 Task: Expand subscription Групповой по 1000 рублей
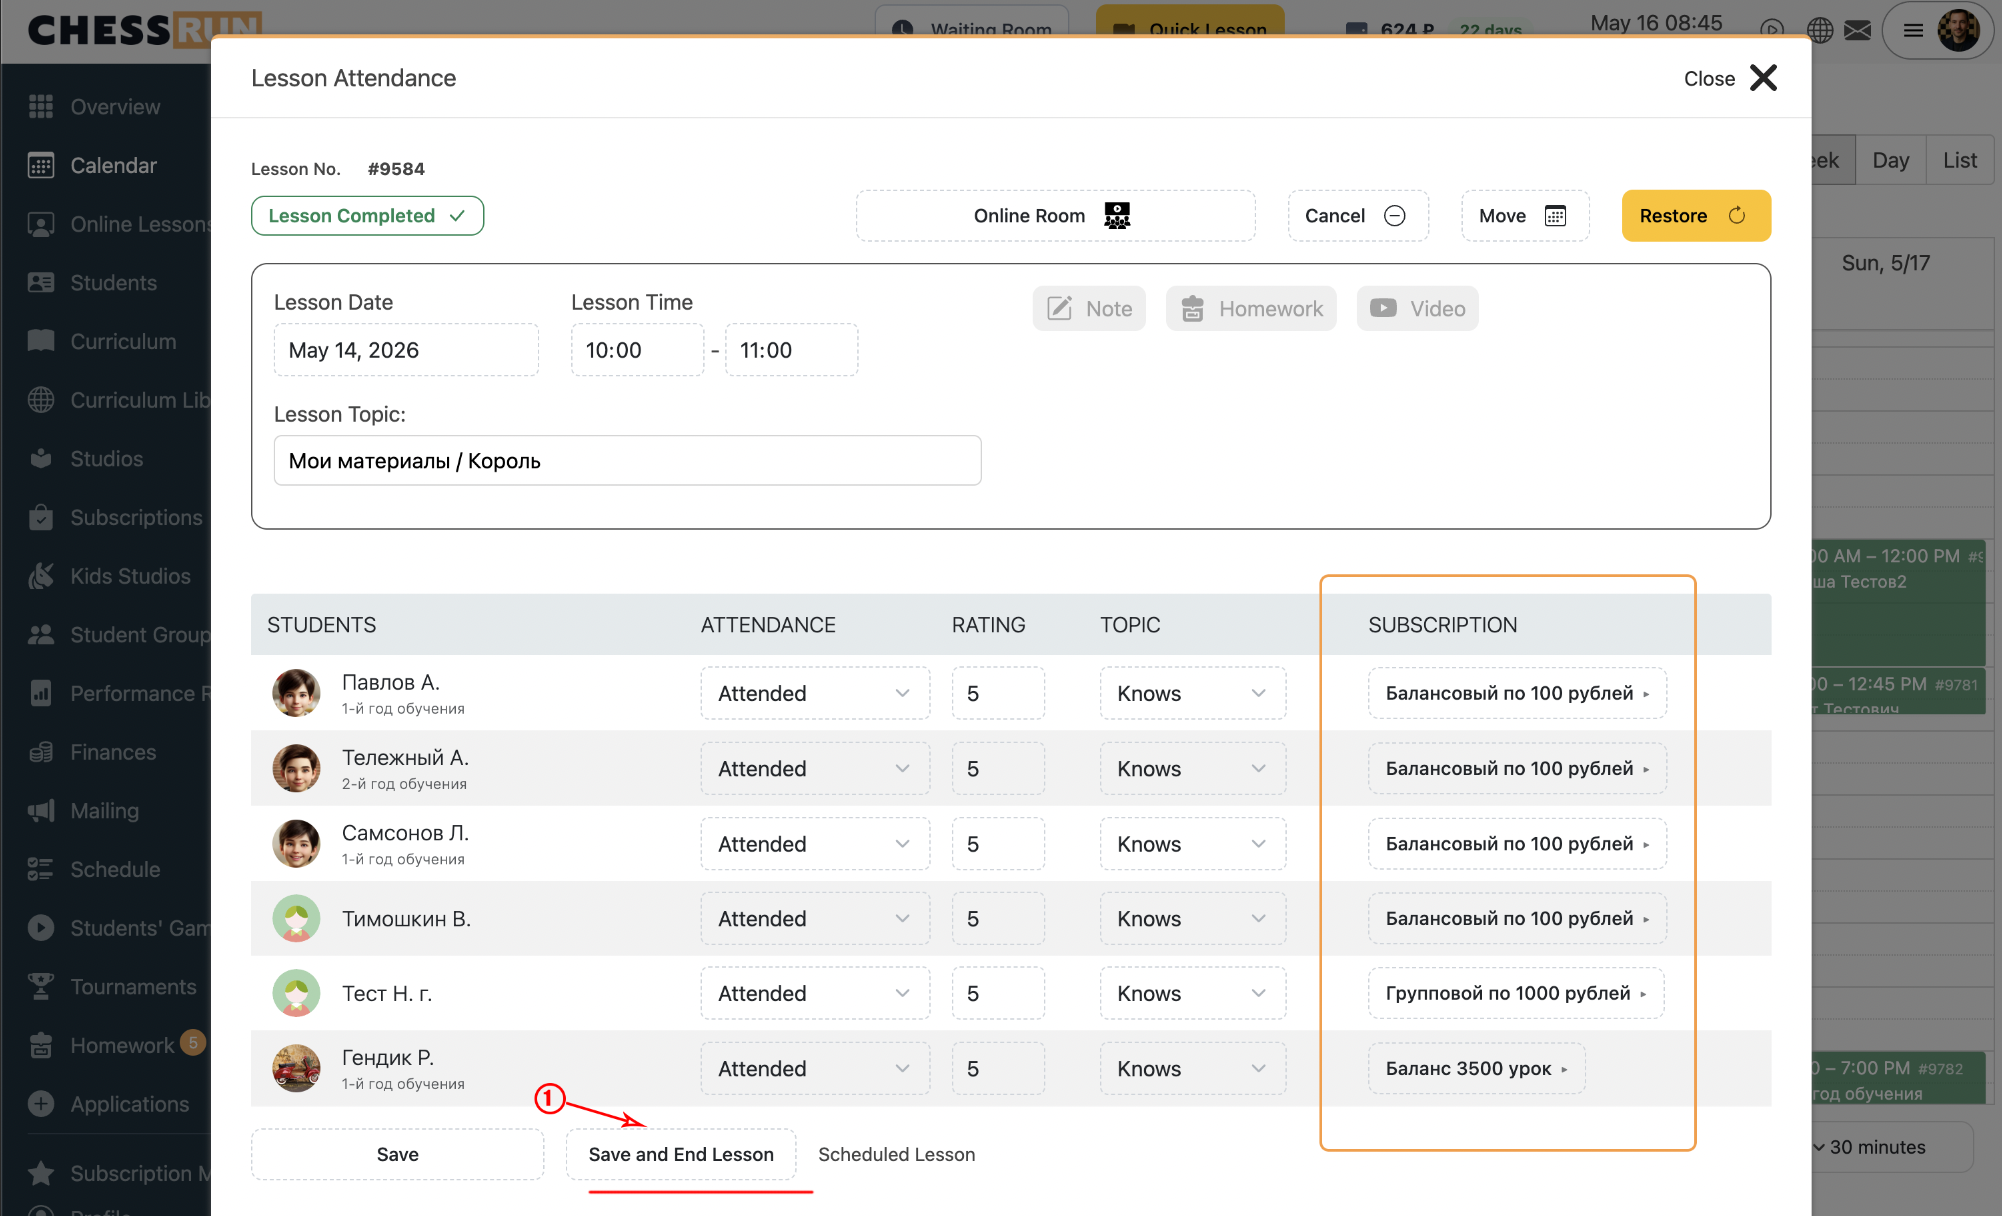point(1516,993)
